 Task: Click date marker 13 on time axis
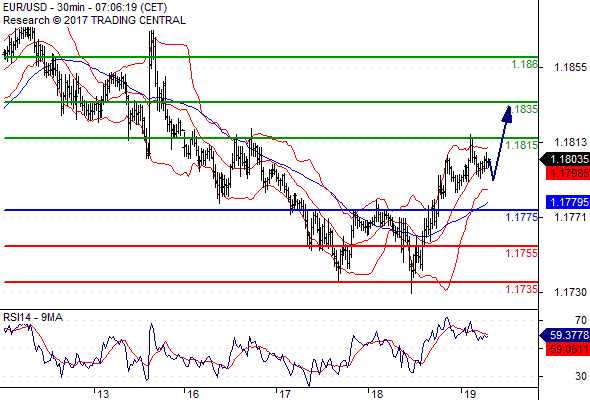(x=103, y=394)
